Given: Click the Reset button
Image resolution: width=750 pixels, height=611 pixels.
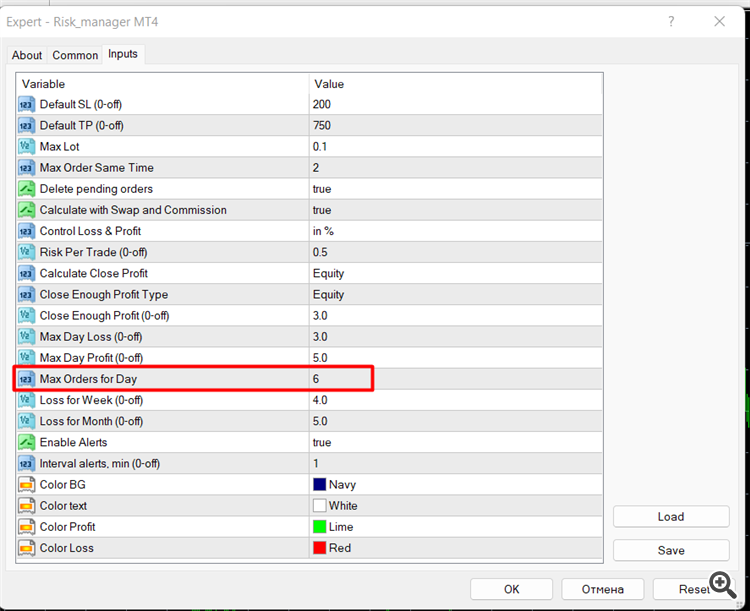Looking at the screenshot, I should tap(694, 589).
